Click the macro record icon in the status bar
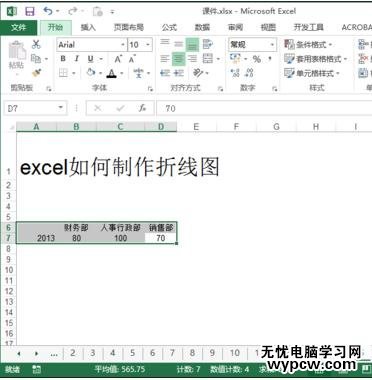372x380 pixels. coord(37,369)
